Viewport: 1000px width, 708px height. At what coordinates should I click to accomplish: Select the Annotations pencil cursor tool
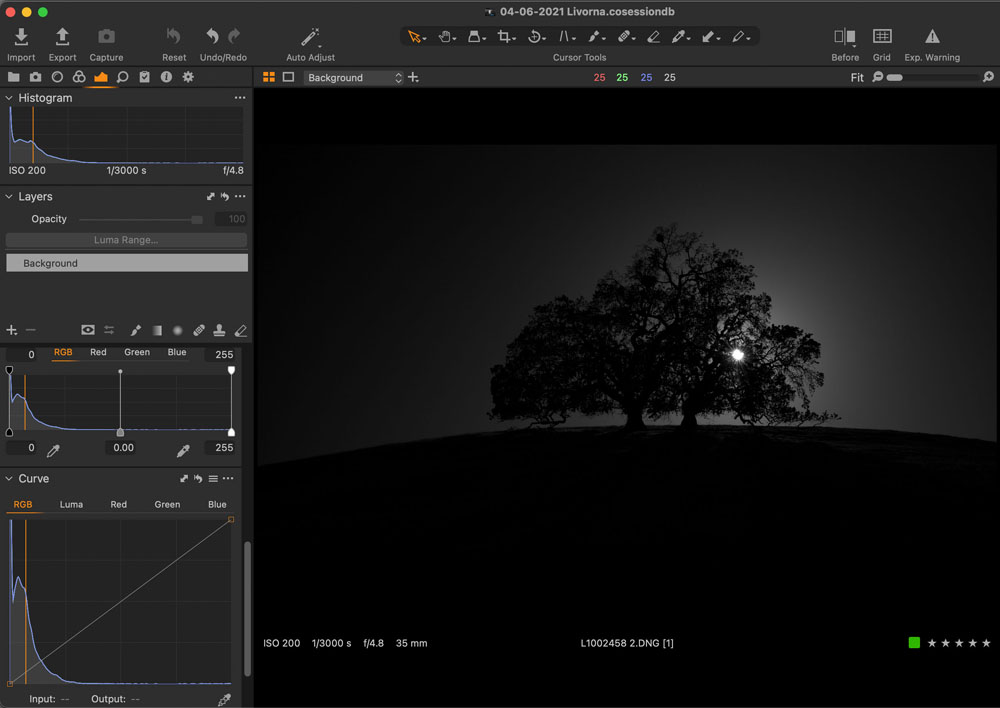[x=740, y=37]
